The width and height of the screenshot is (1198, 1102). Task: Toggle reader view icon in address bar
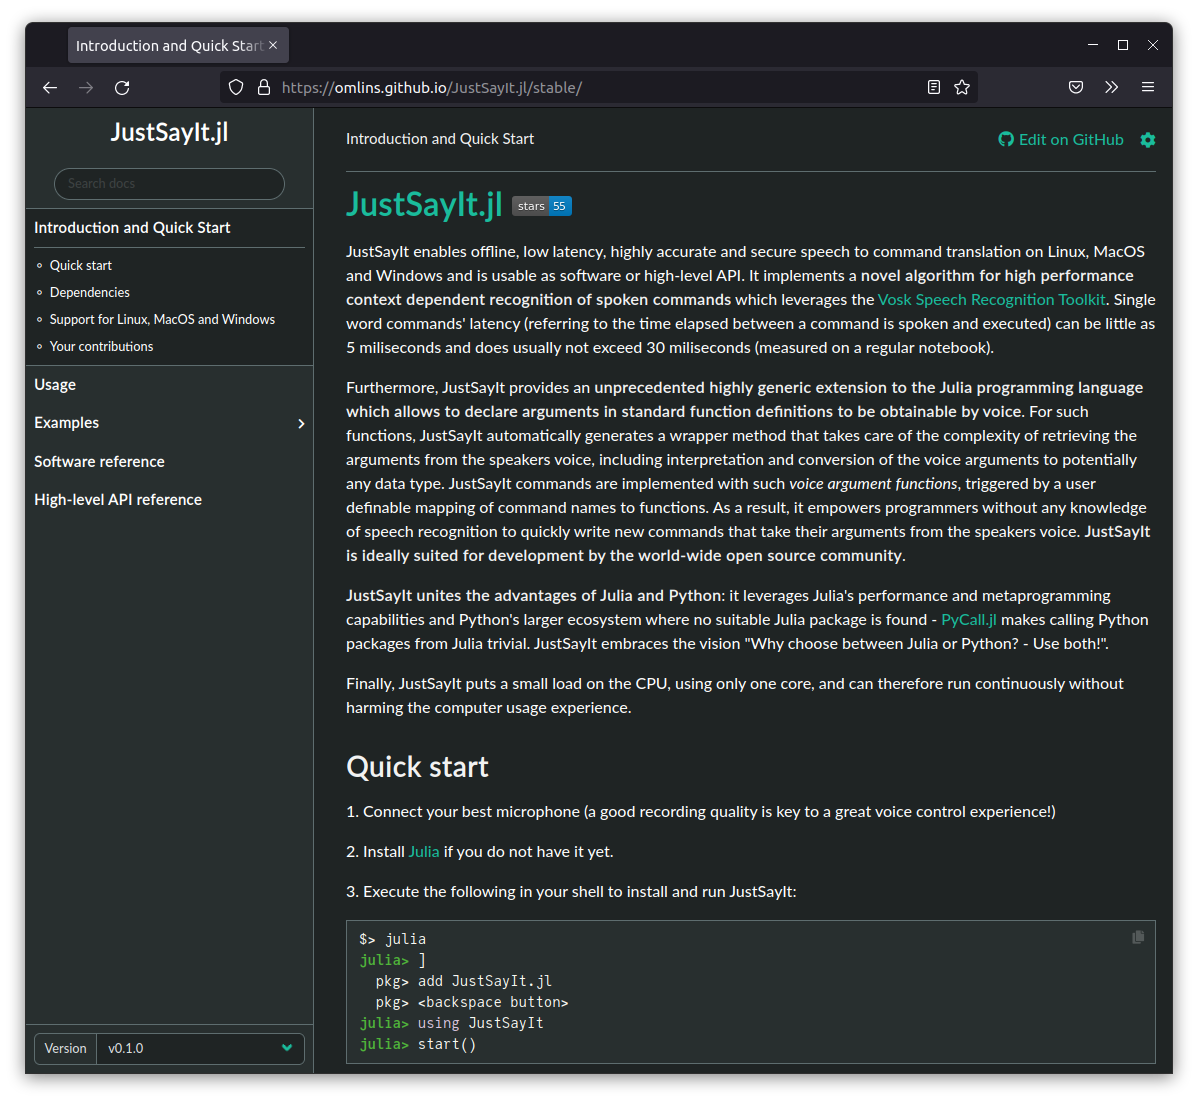pyautogui.click(x=934, y=87)
